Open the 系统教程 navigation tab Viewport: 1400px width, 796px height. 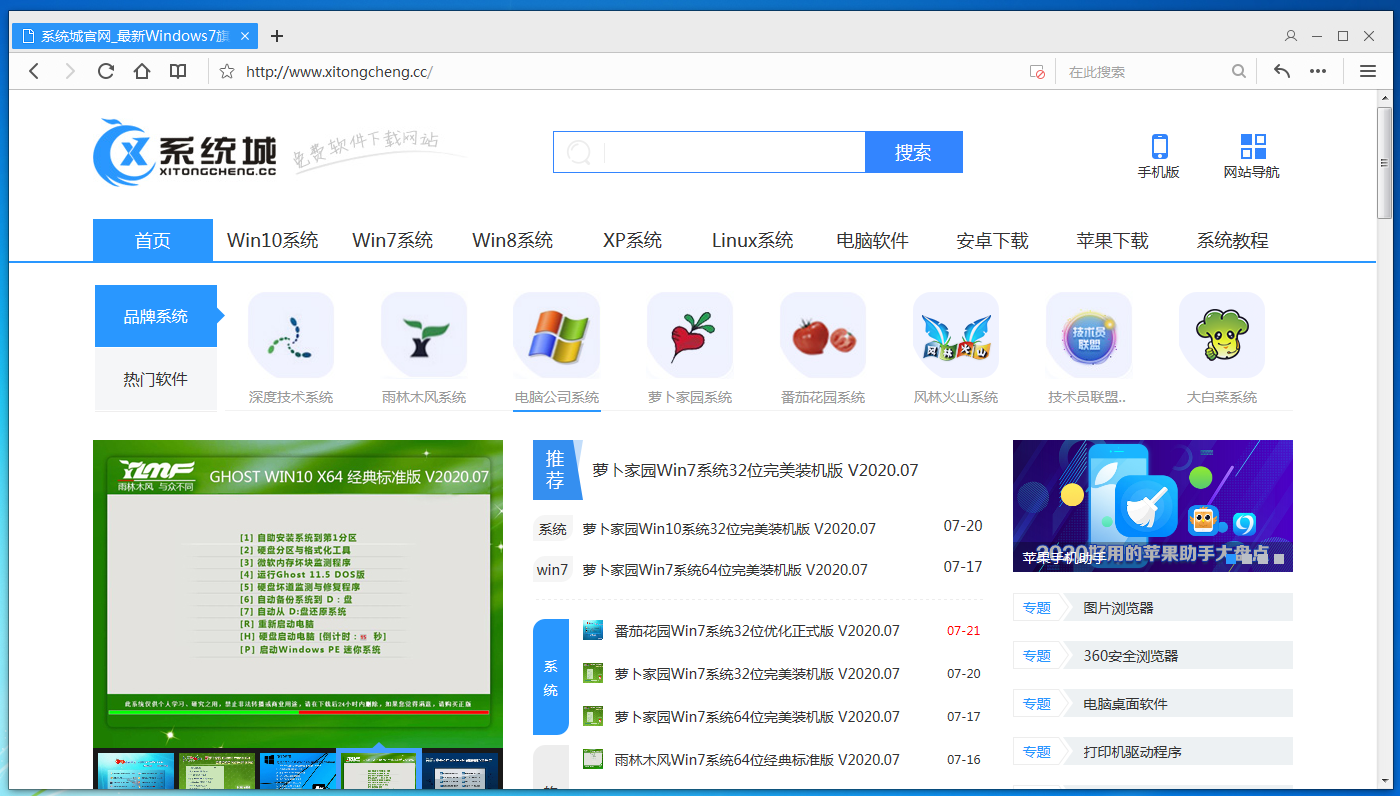coord(1233,240)
